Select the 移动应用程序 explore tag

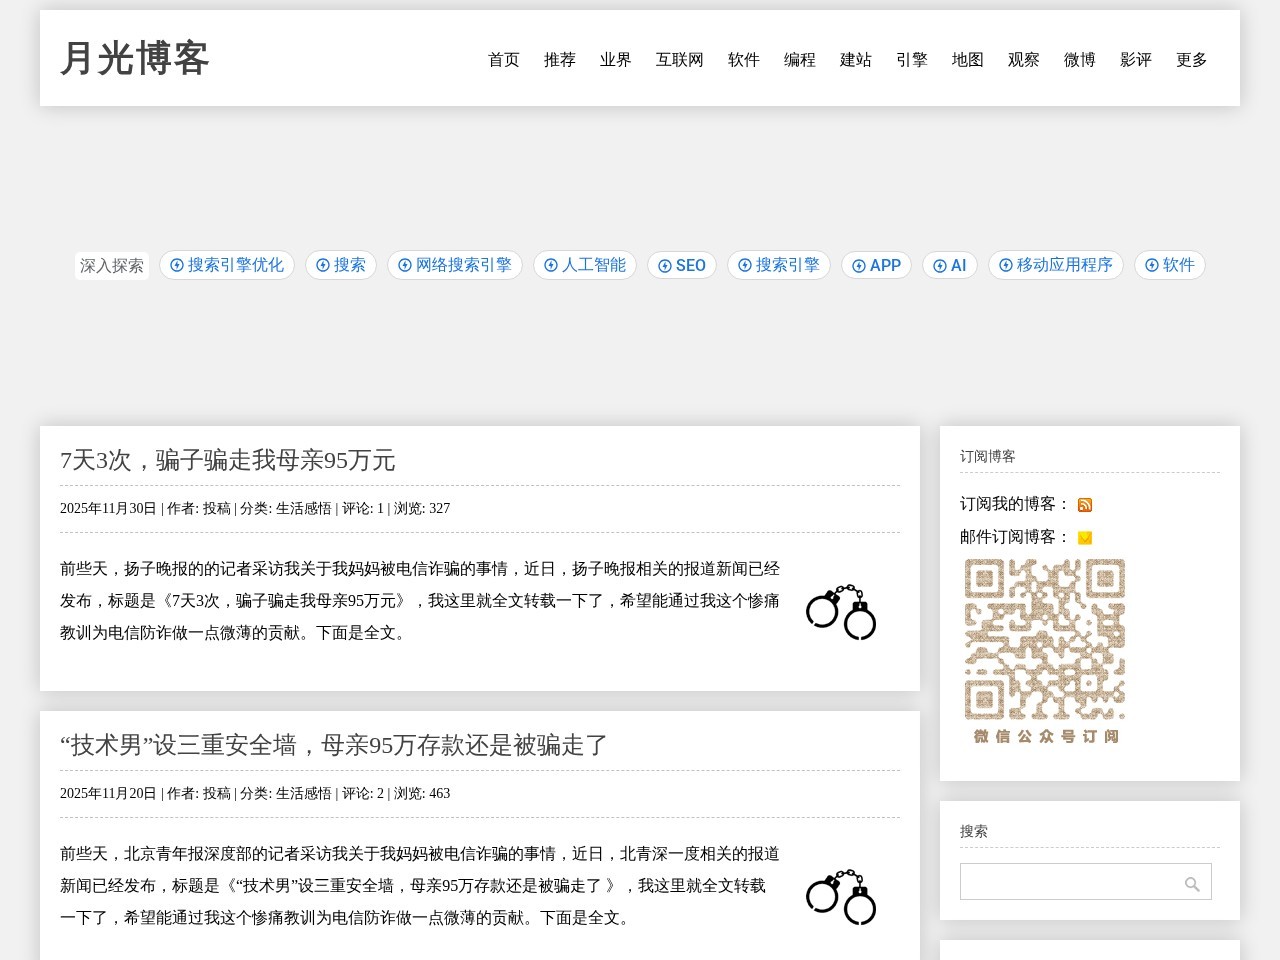coord(1056,265)
